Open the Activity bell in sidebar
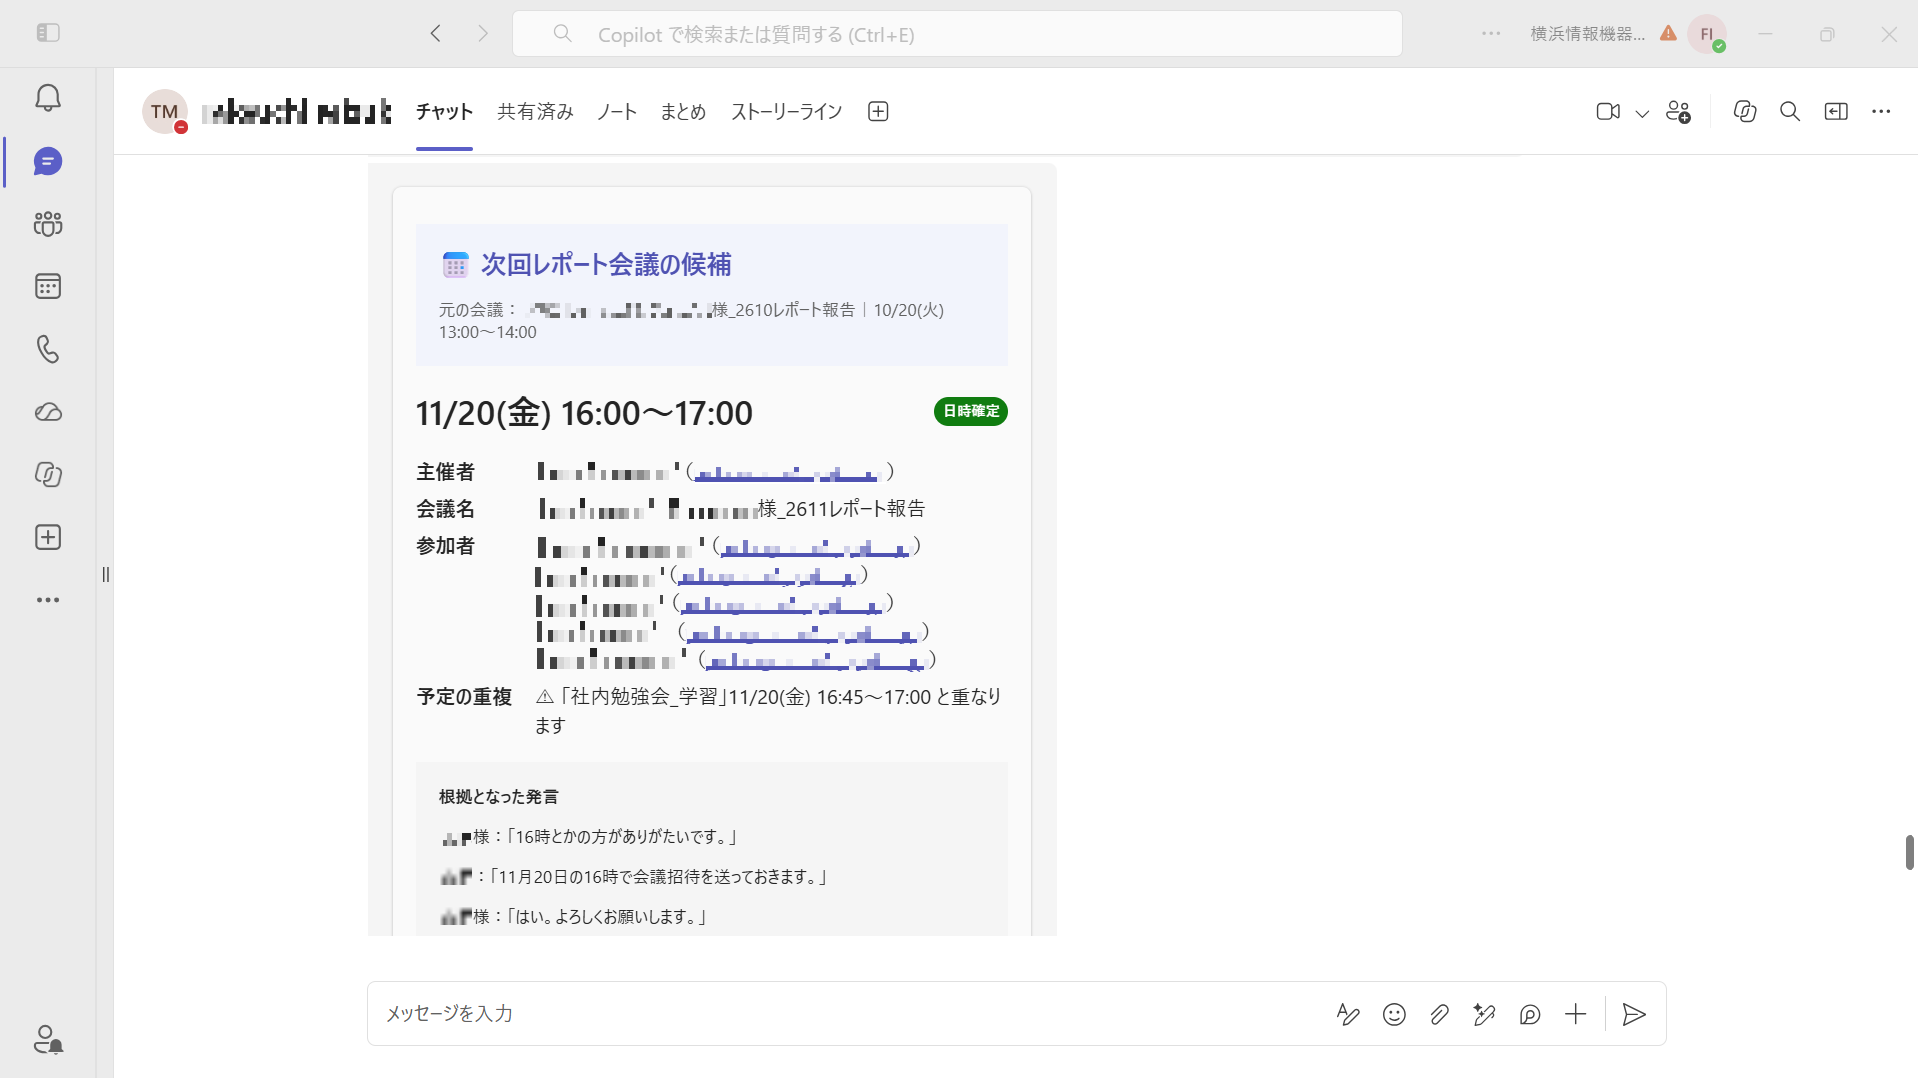The width and height of the screenshot is (1918, 1078). click(x=48, y=98)
